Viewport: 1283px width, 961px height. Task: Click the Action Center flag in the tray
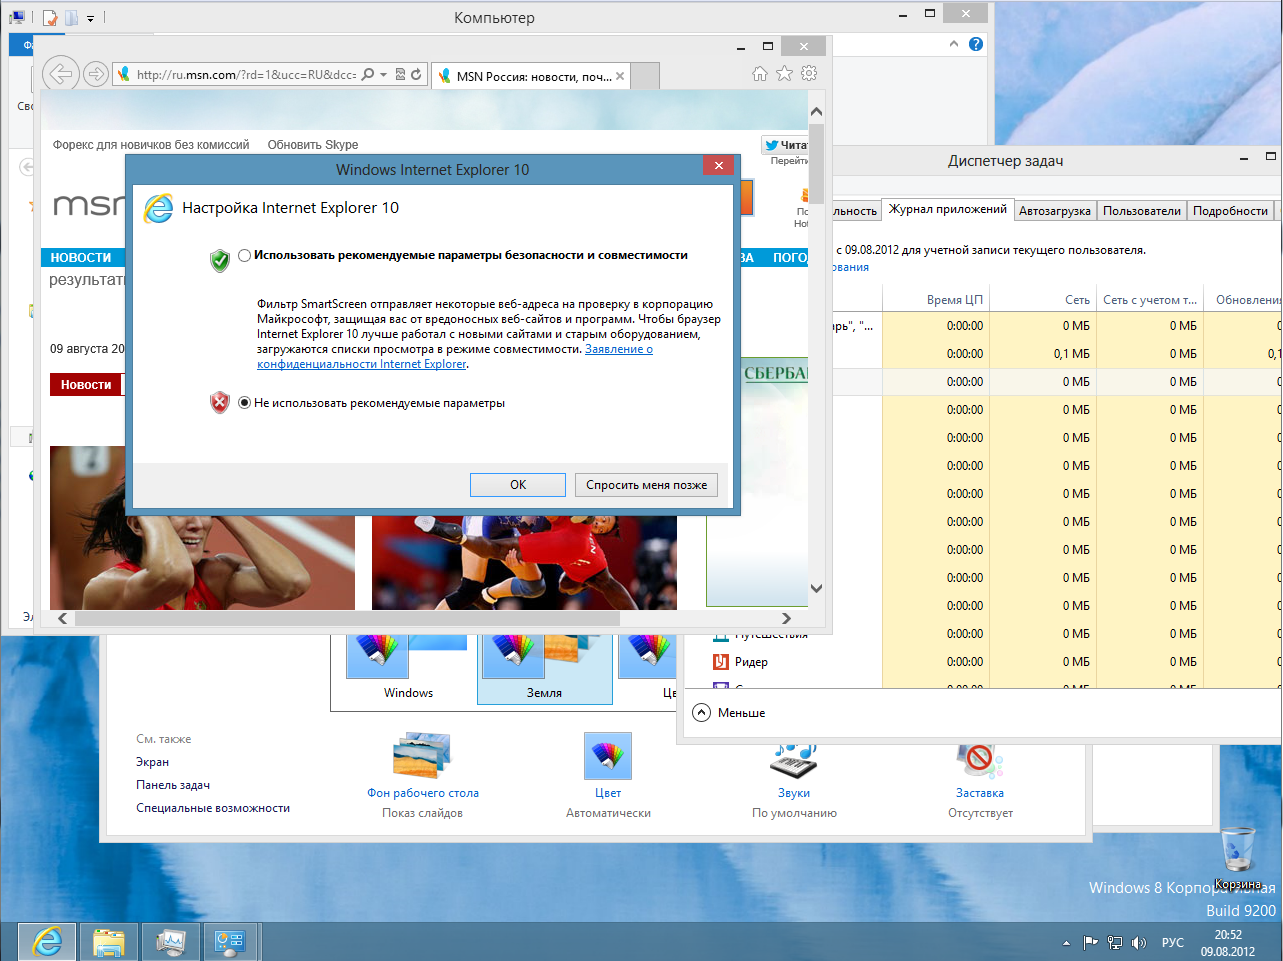[x=1091, y=942]
